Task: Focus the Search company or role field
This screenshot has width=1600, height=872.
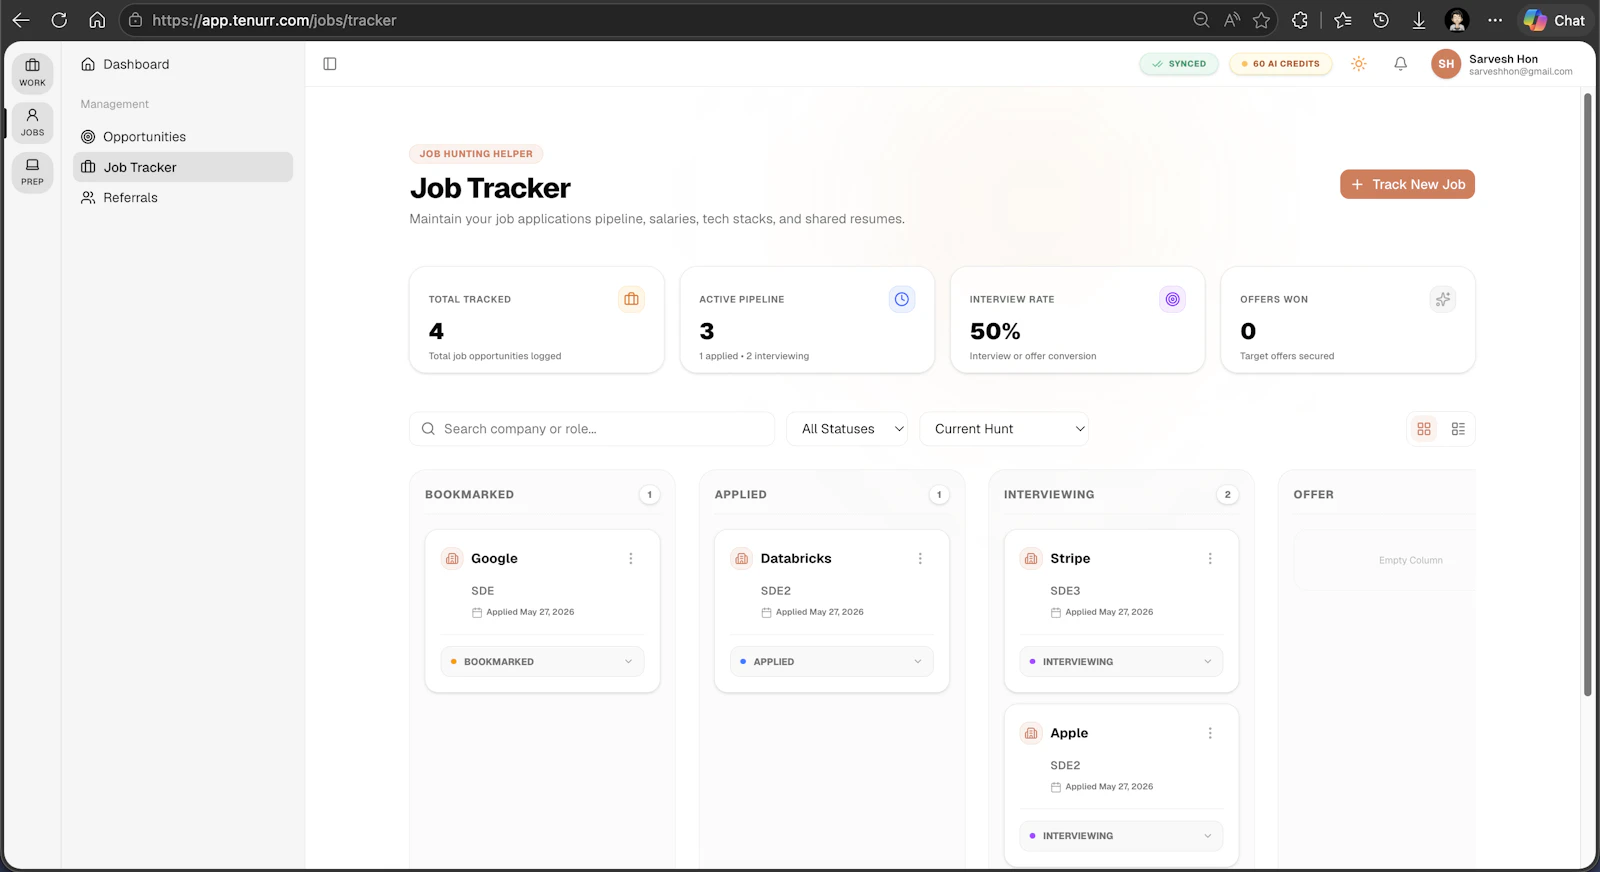Action: pyautogui.click(x=592, y=429)
